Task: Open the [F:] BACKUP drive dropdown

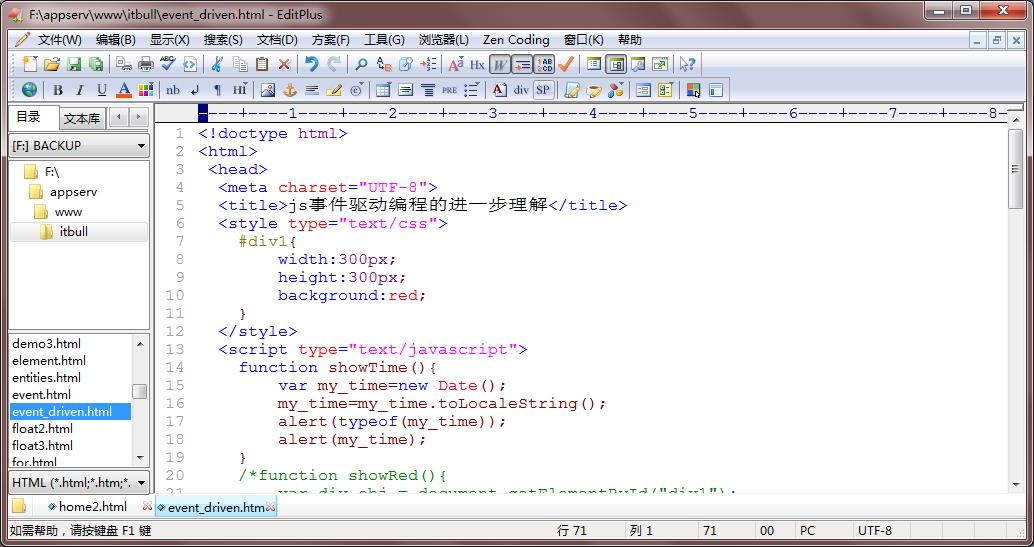Action: (x=79, y=146)
